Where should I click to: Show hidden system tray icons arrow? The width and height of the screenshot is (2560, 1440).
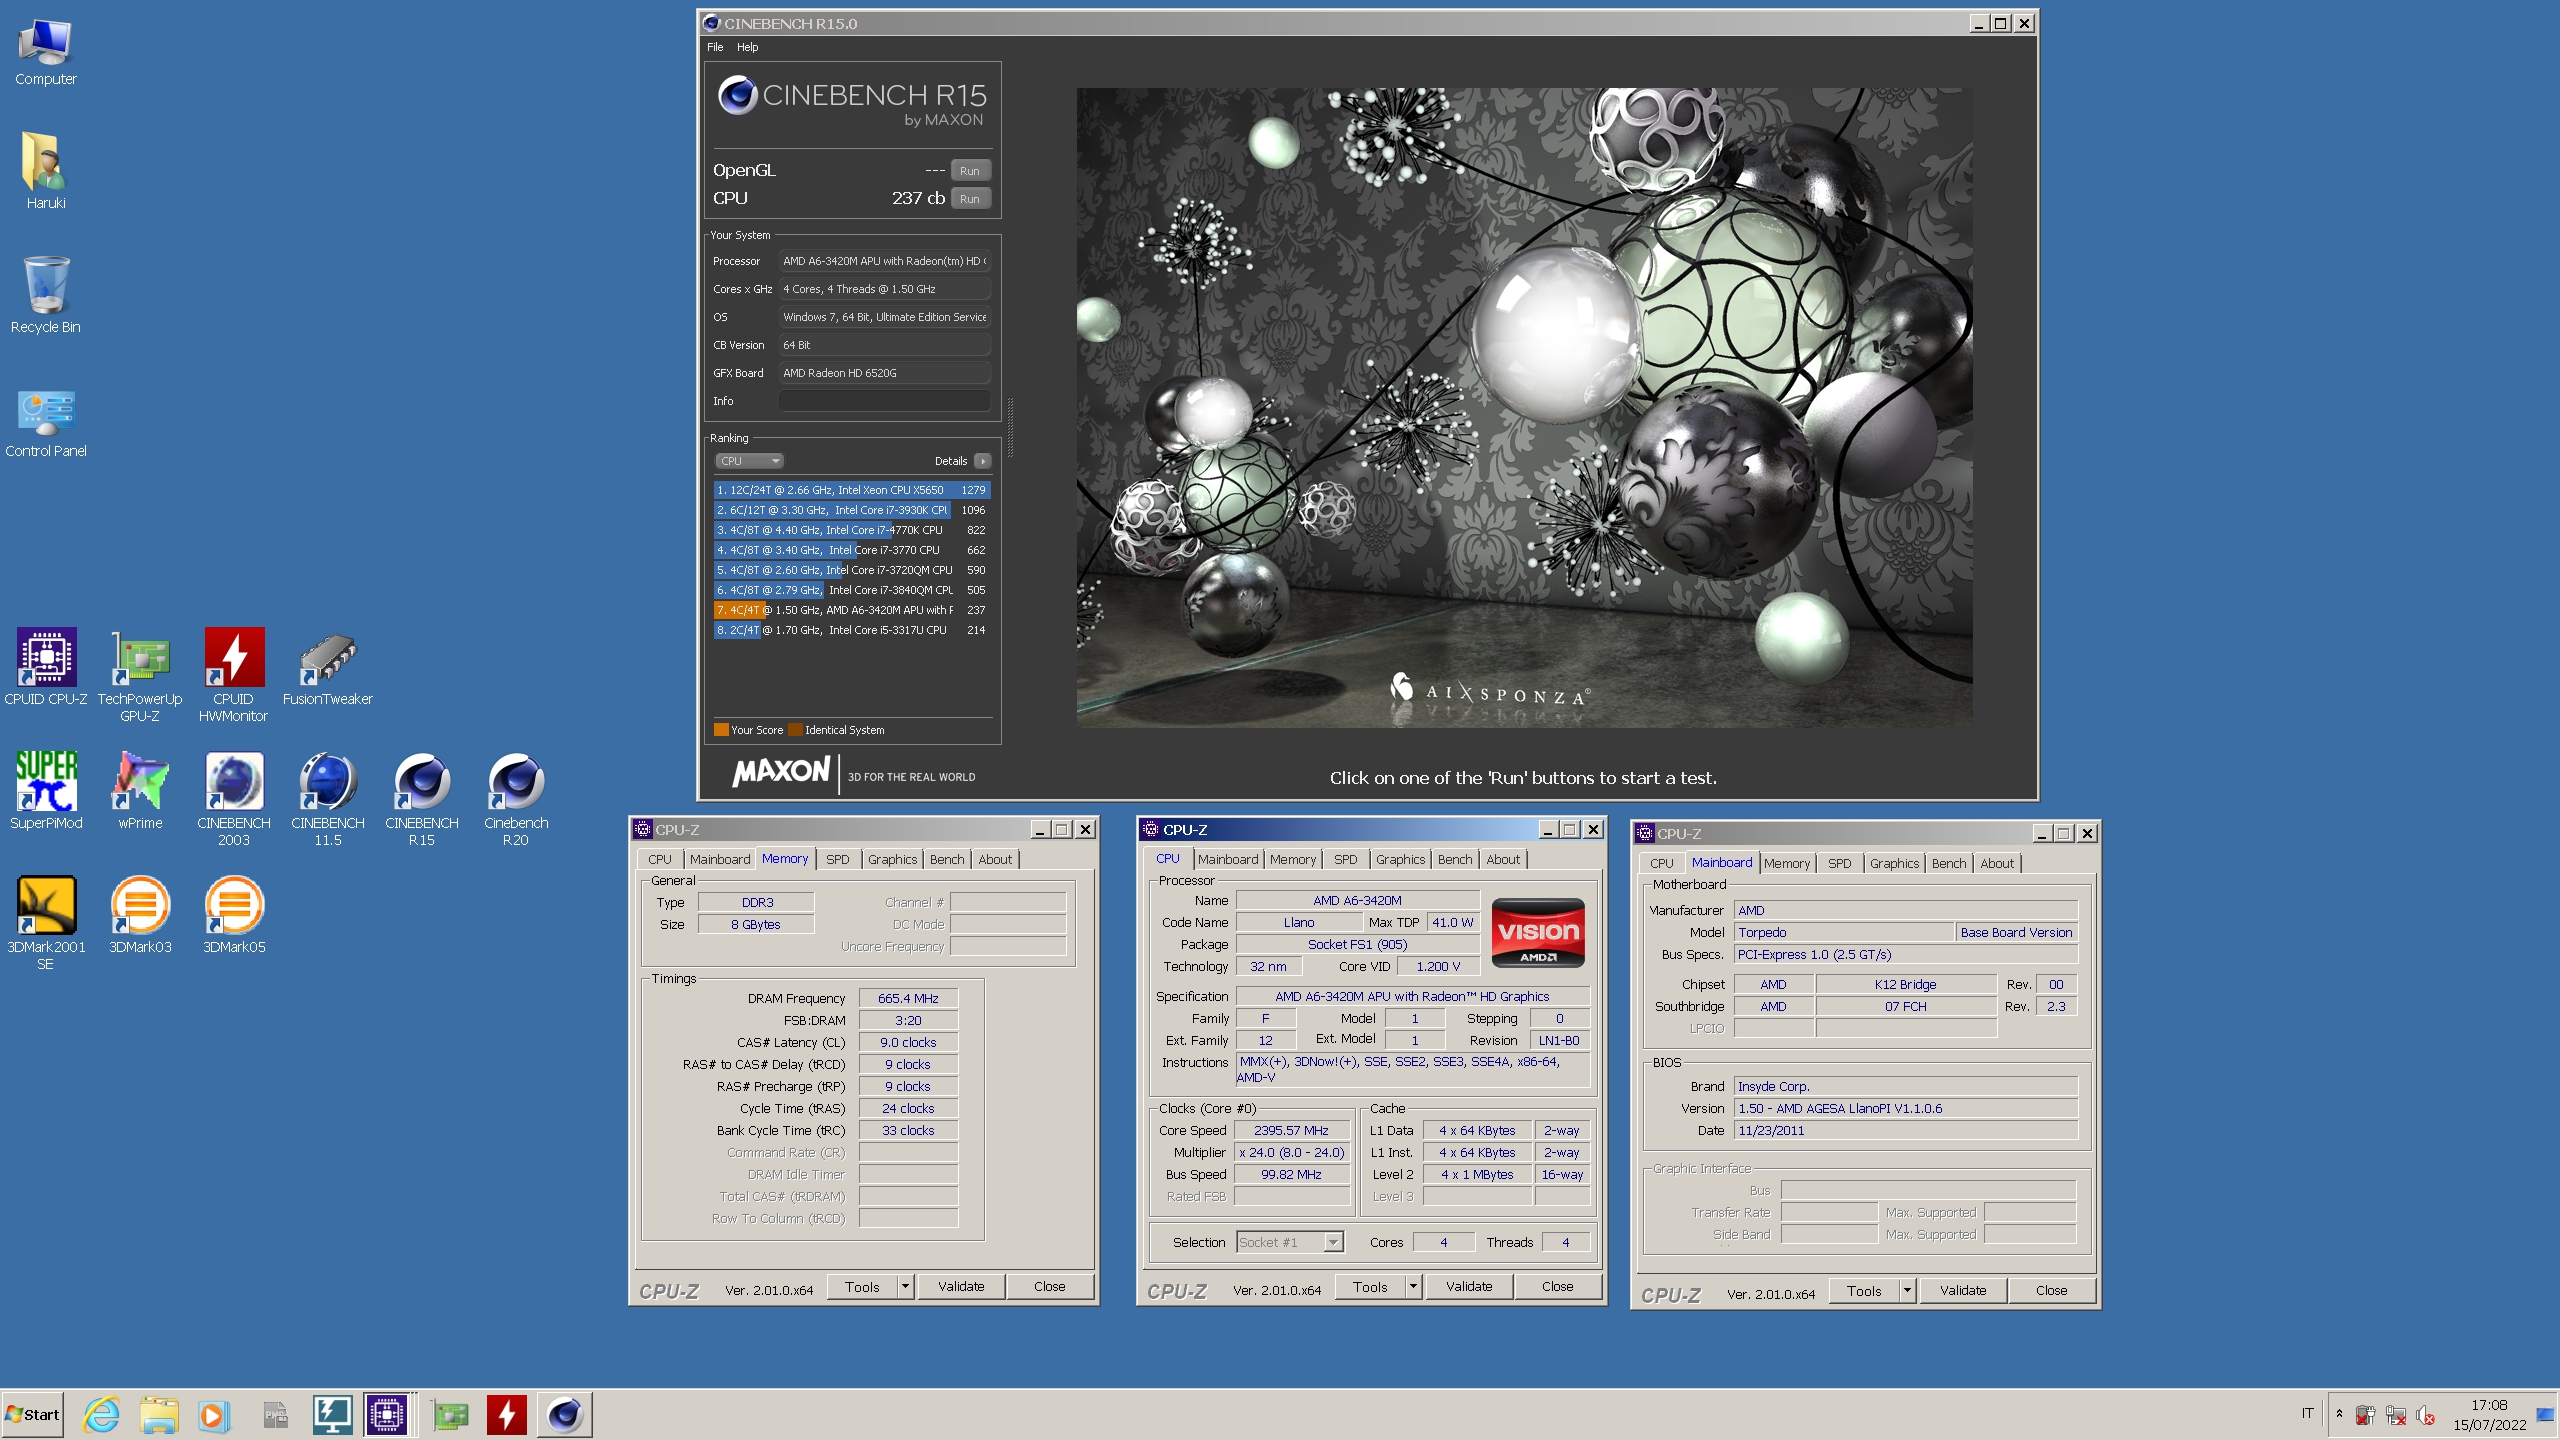[2339, 1414]
